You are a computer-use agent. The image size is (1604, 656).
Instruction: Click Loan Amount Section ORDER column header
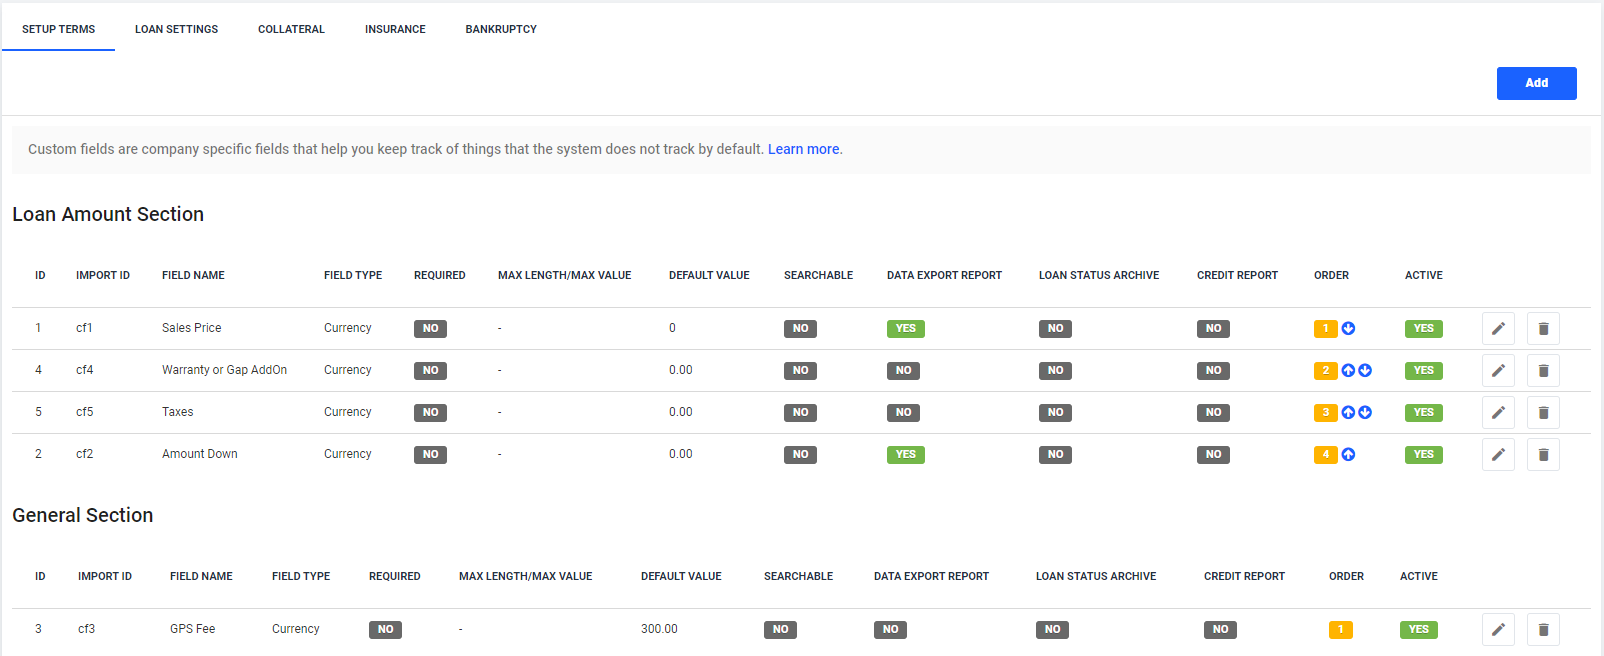(1331, 275)
